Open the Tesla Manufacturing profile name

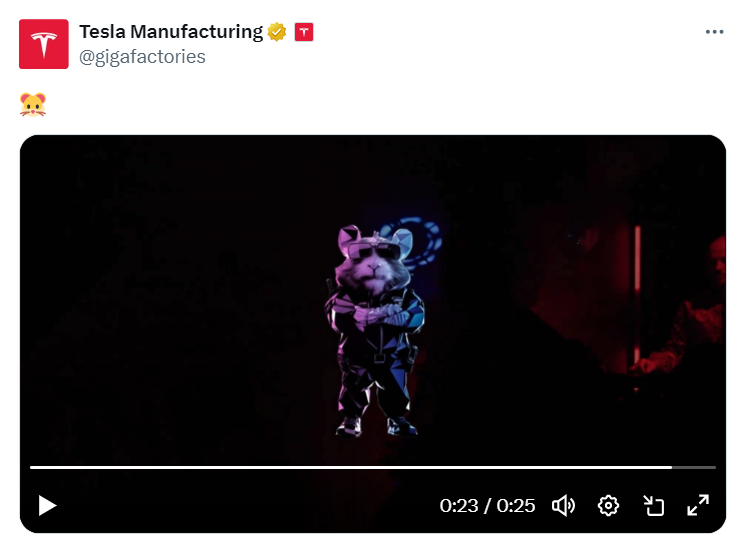tap(171, 32)
